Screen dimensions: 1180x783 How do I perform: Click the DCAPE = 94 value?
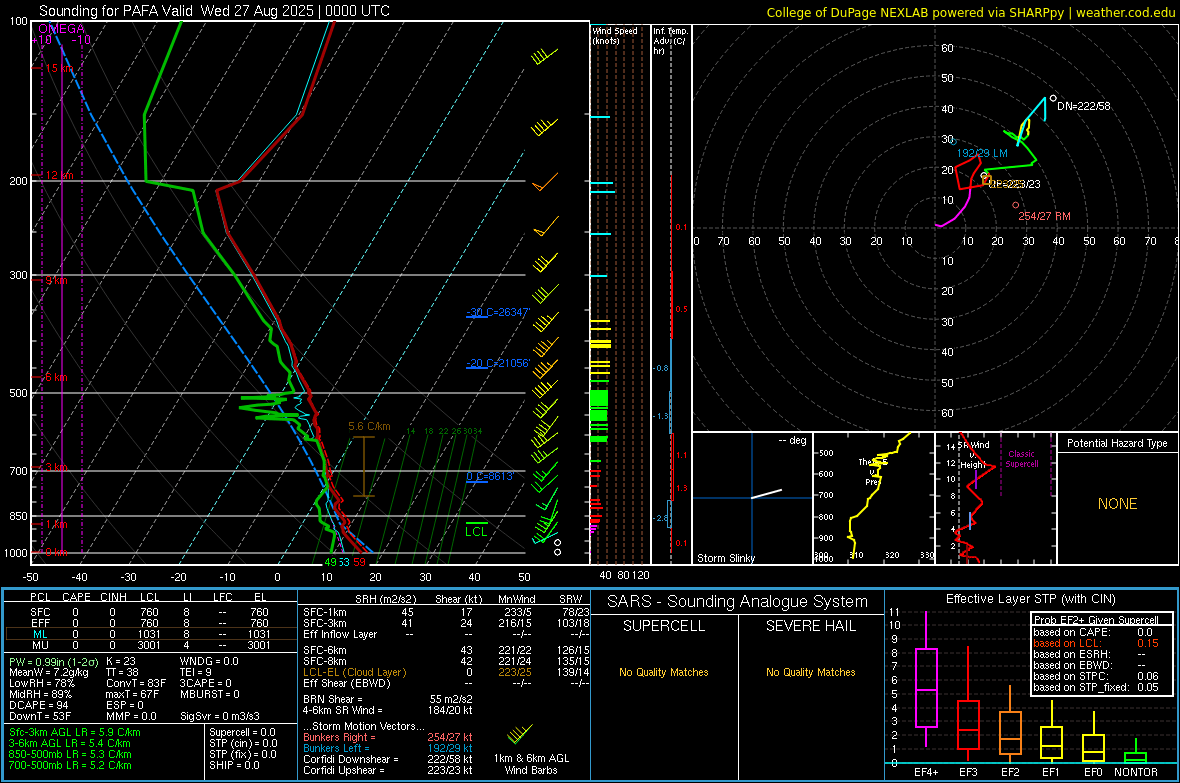click(x=38, y=705)
